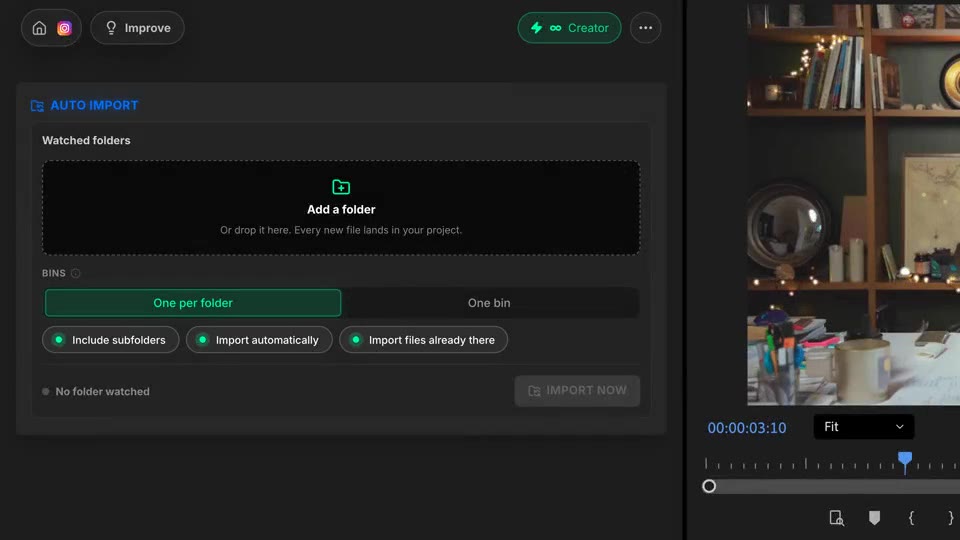Viewport: 960px width, 540px height.
Task: Click the timecode 00:00:03:10
Action: pos(747,428)
